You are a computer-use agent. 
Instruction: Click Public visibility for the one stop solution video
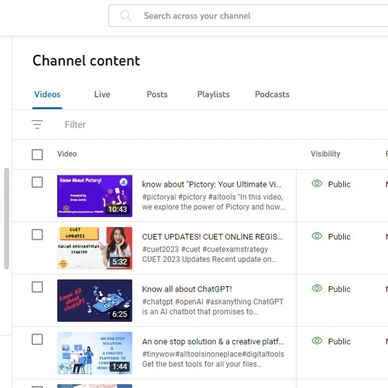coord(339,342)
